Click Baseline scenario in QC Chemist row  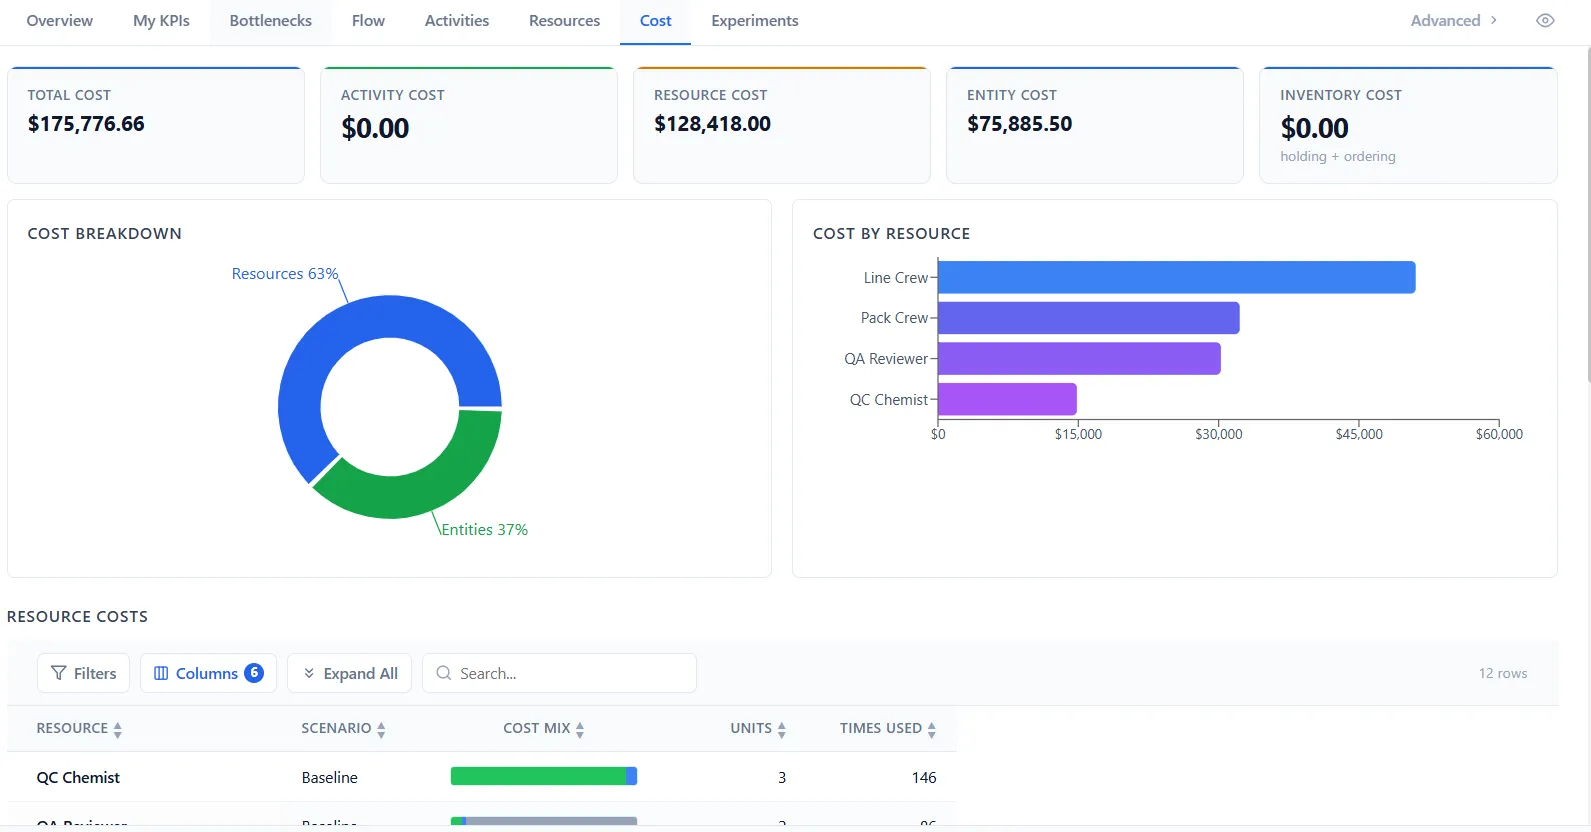click(x=330, y=777)
